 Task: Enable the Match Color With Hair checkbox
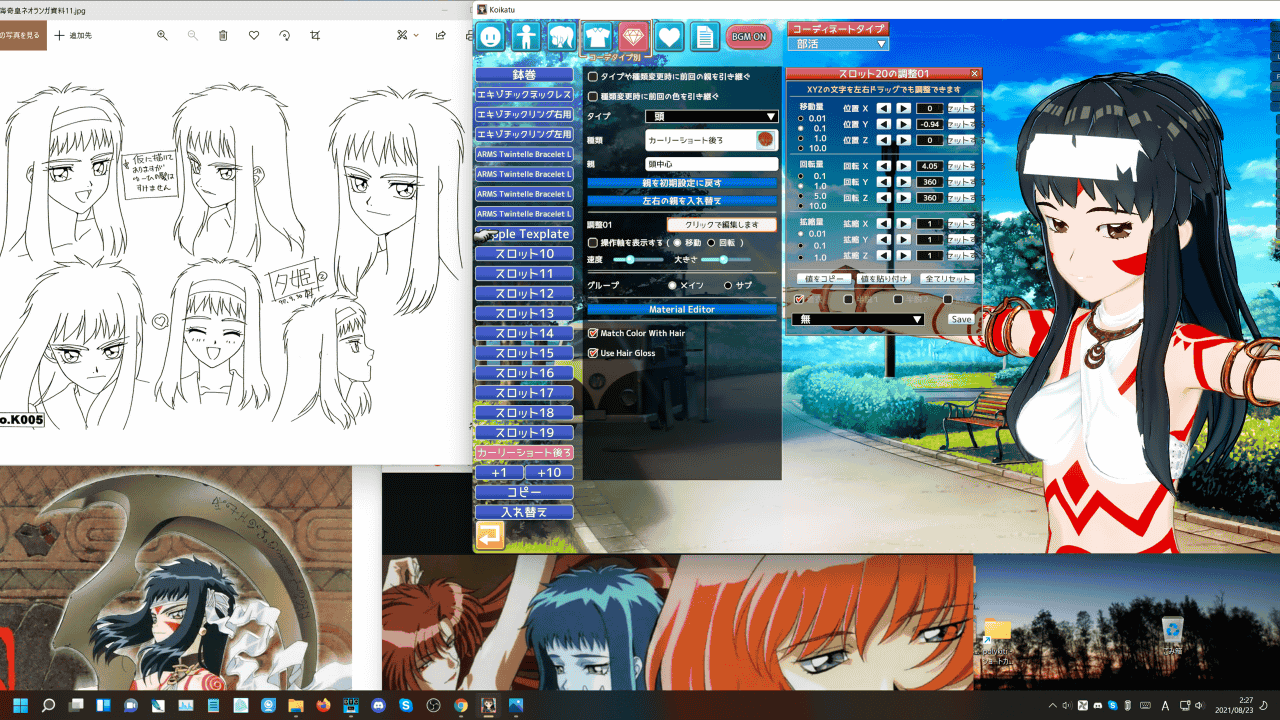point(593,333)
